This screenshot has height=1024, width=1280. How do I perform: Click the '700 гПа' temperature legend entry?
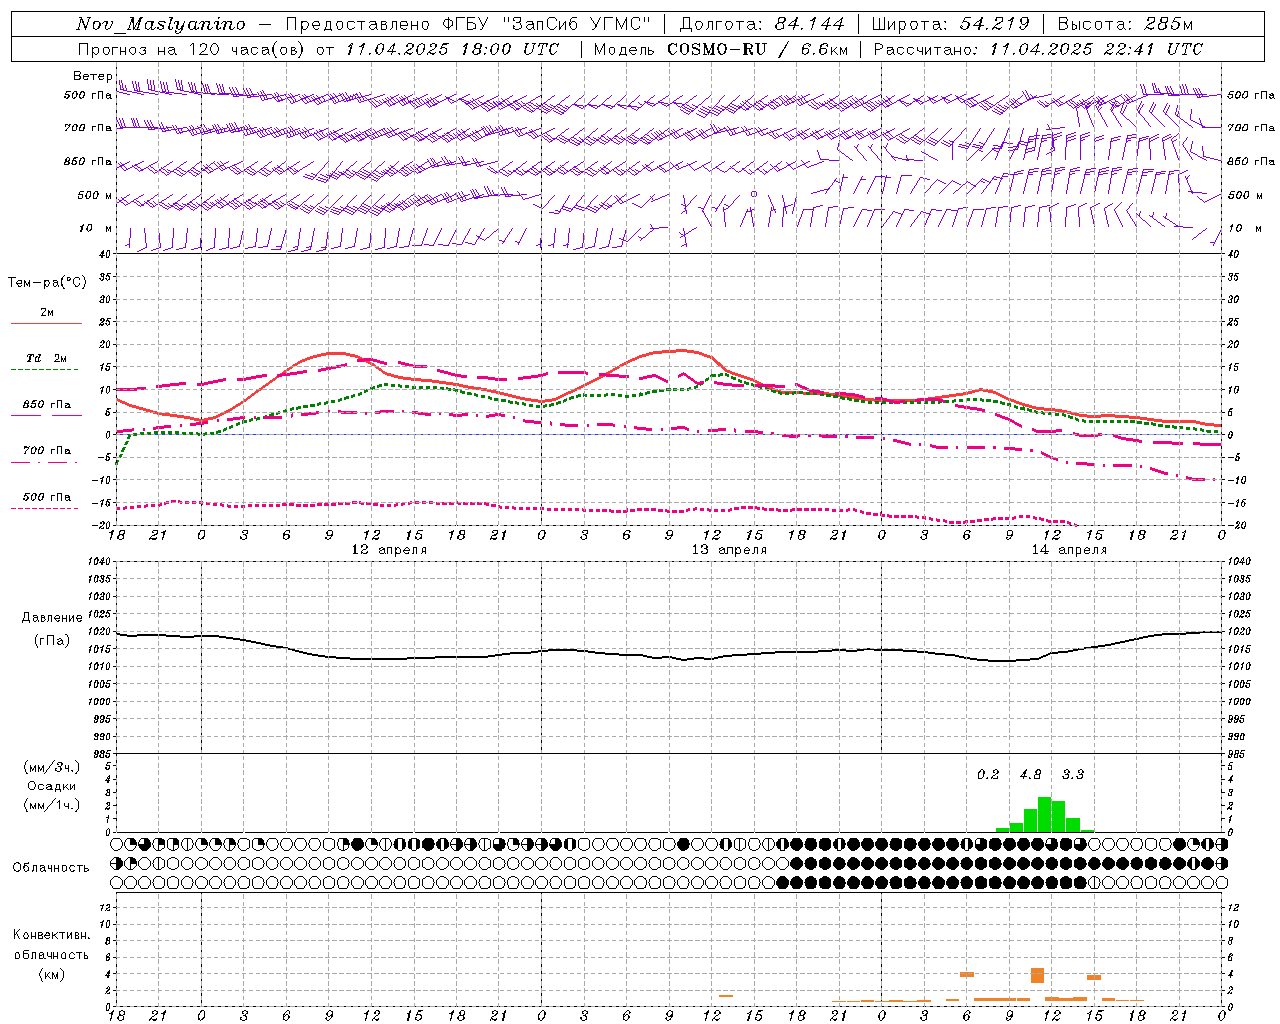coord(47,450)
